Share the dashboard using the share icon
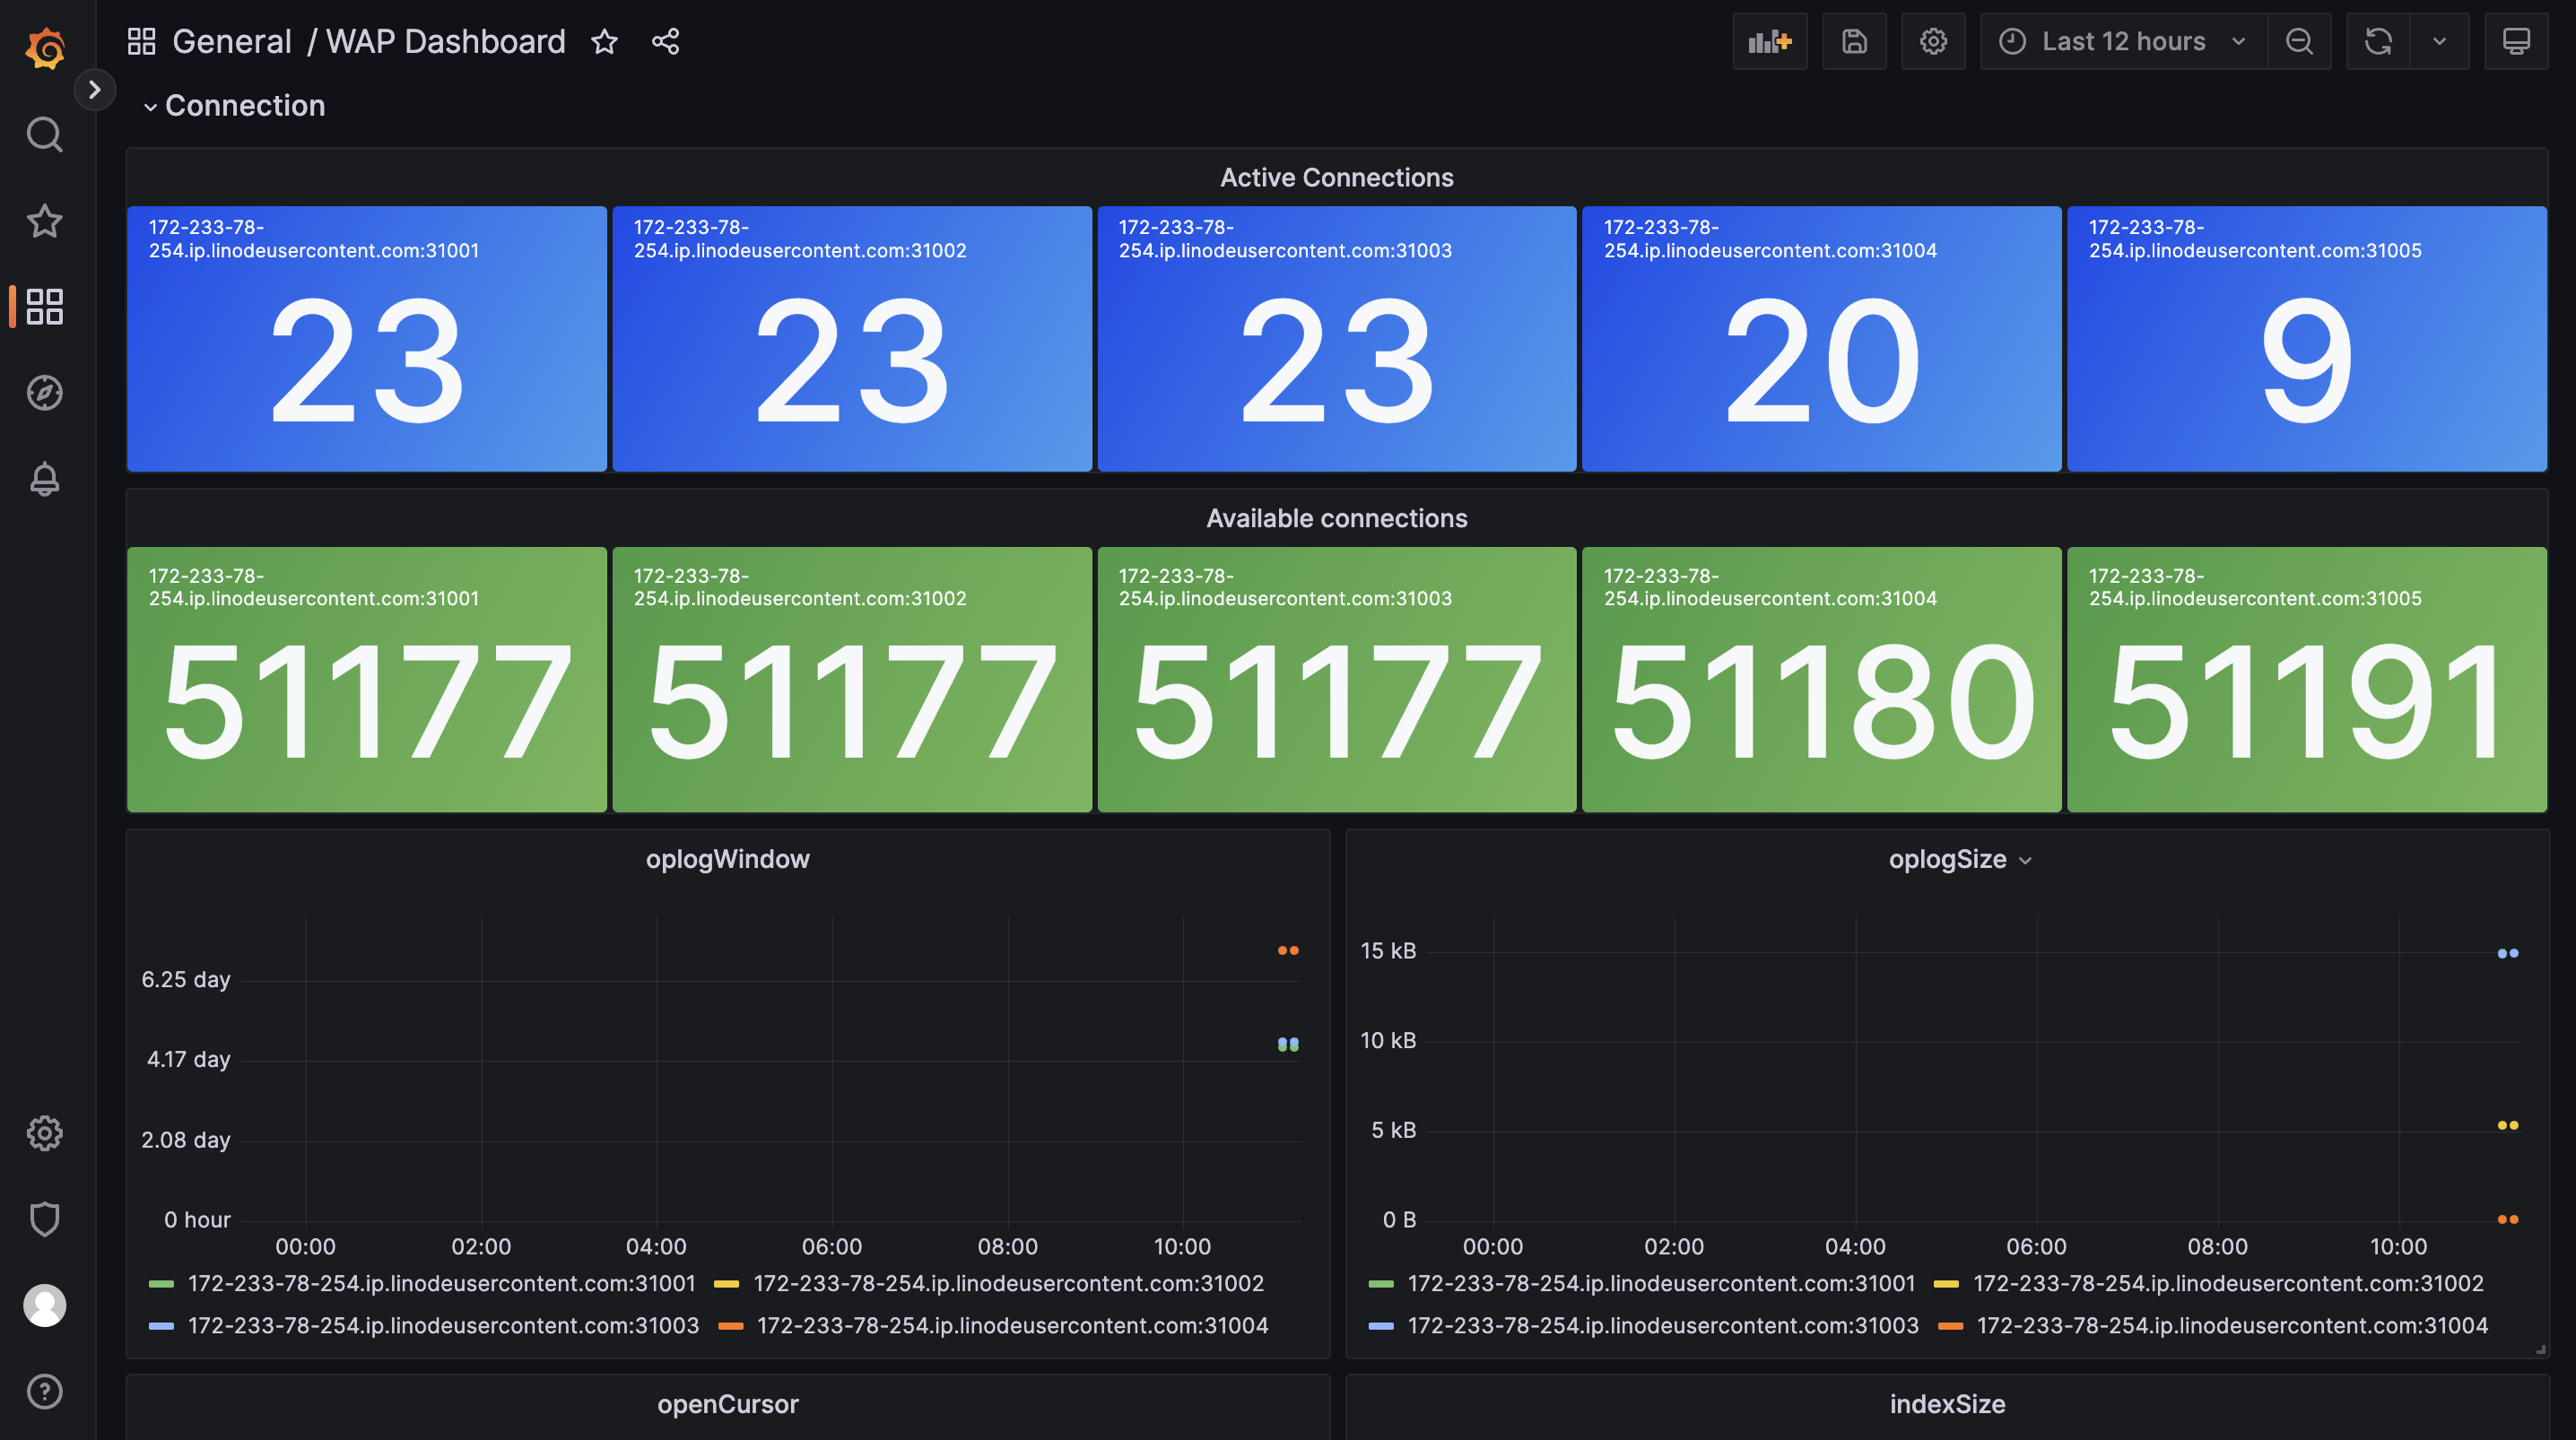Image resolution: width=2576 pixels, height=1440 pixels. (665, 41)
